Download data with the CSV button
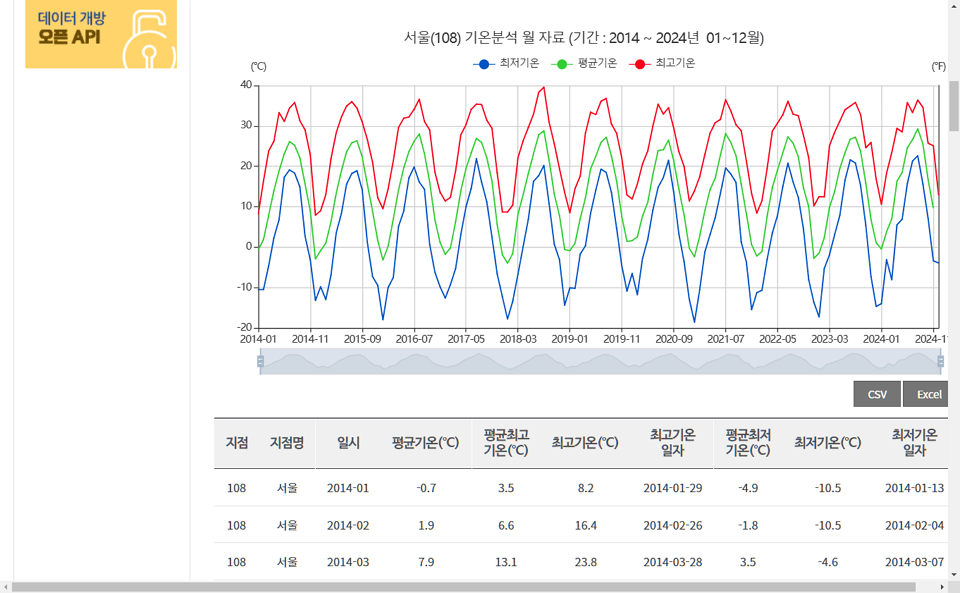This screenshot has height=593, width=960. click(x=877, y=394)
